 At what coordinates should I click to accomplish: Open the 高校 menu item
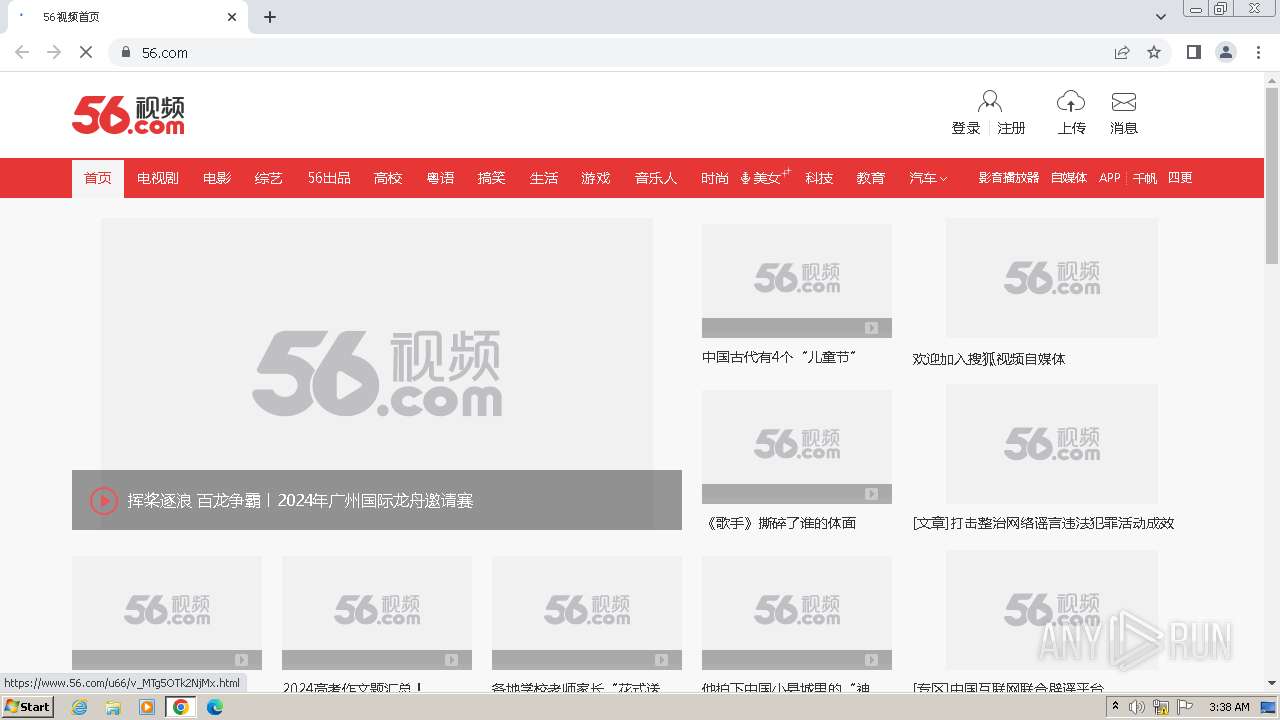pyautogui.click(x=388, y=178)
